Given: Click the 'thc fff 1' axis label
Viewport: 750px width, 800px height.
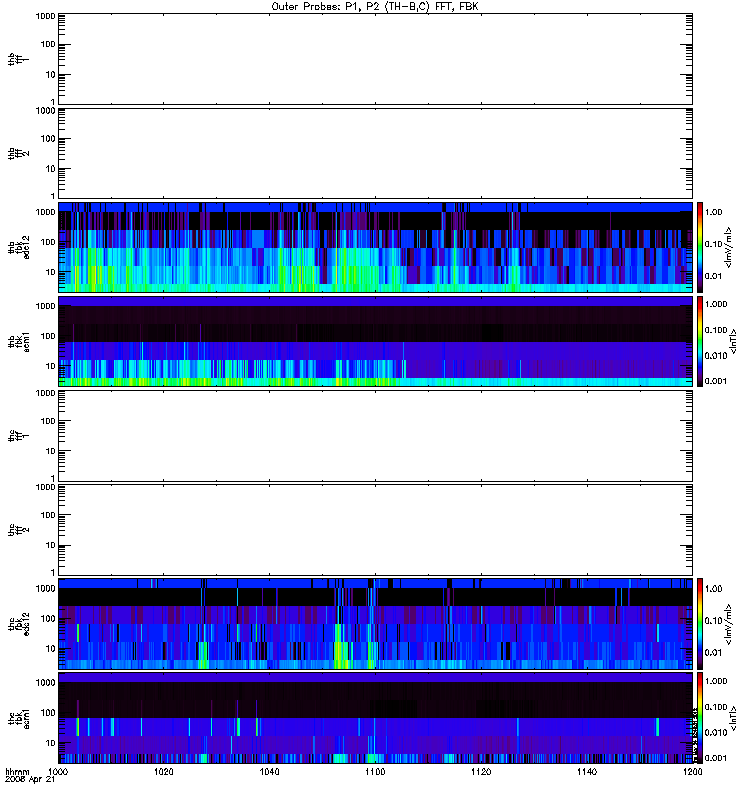Looking at the screenshot, I should [18, 436].
